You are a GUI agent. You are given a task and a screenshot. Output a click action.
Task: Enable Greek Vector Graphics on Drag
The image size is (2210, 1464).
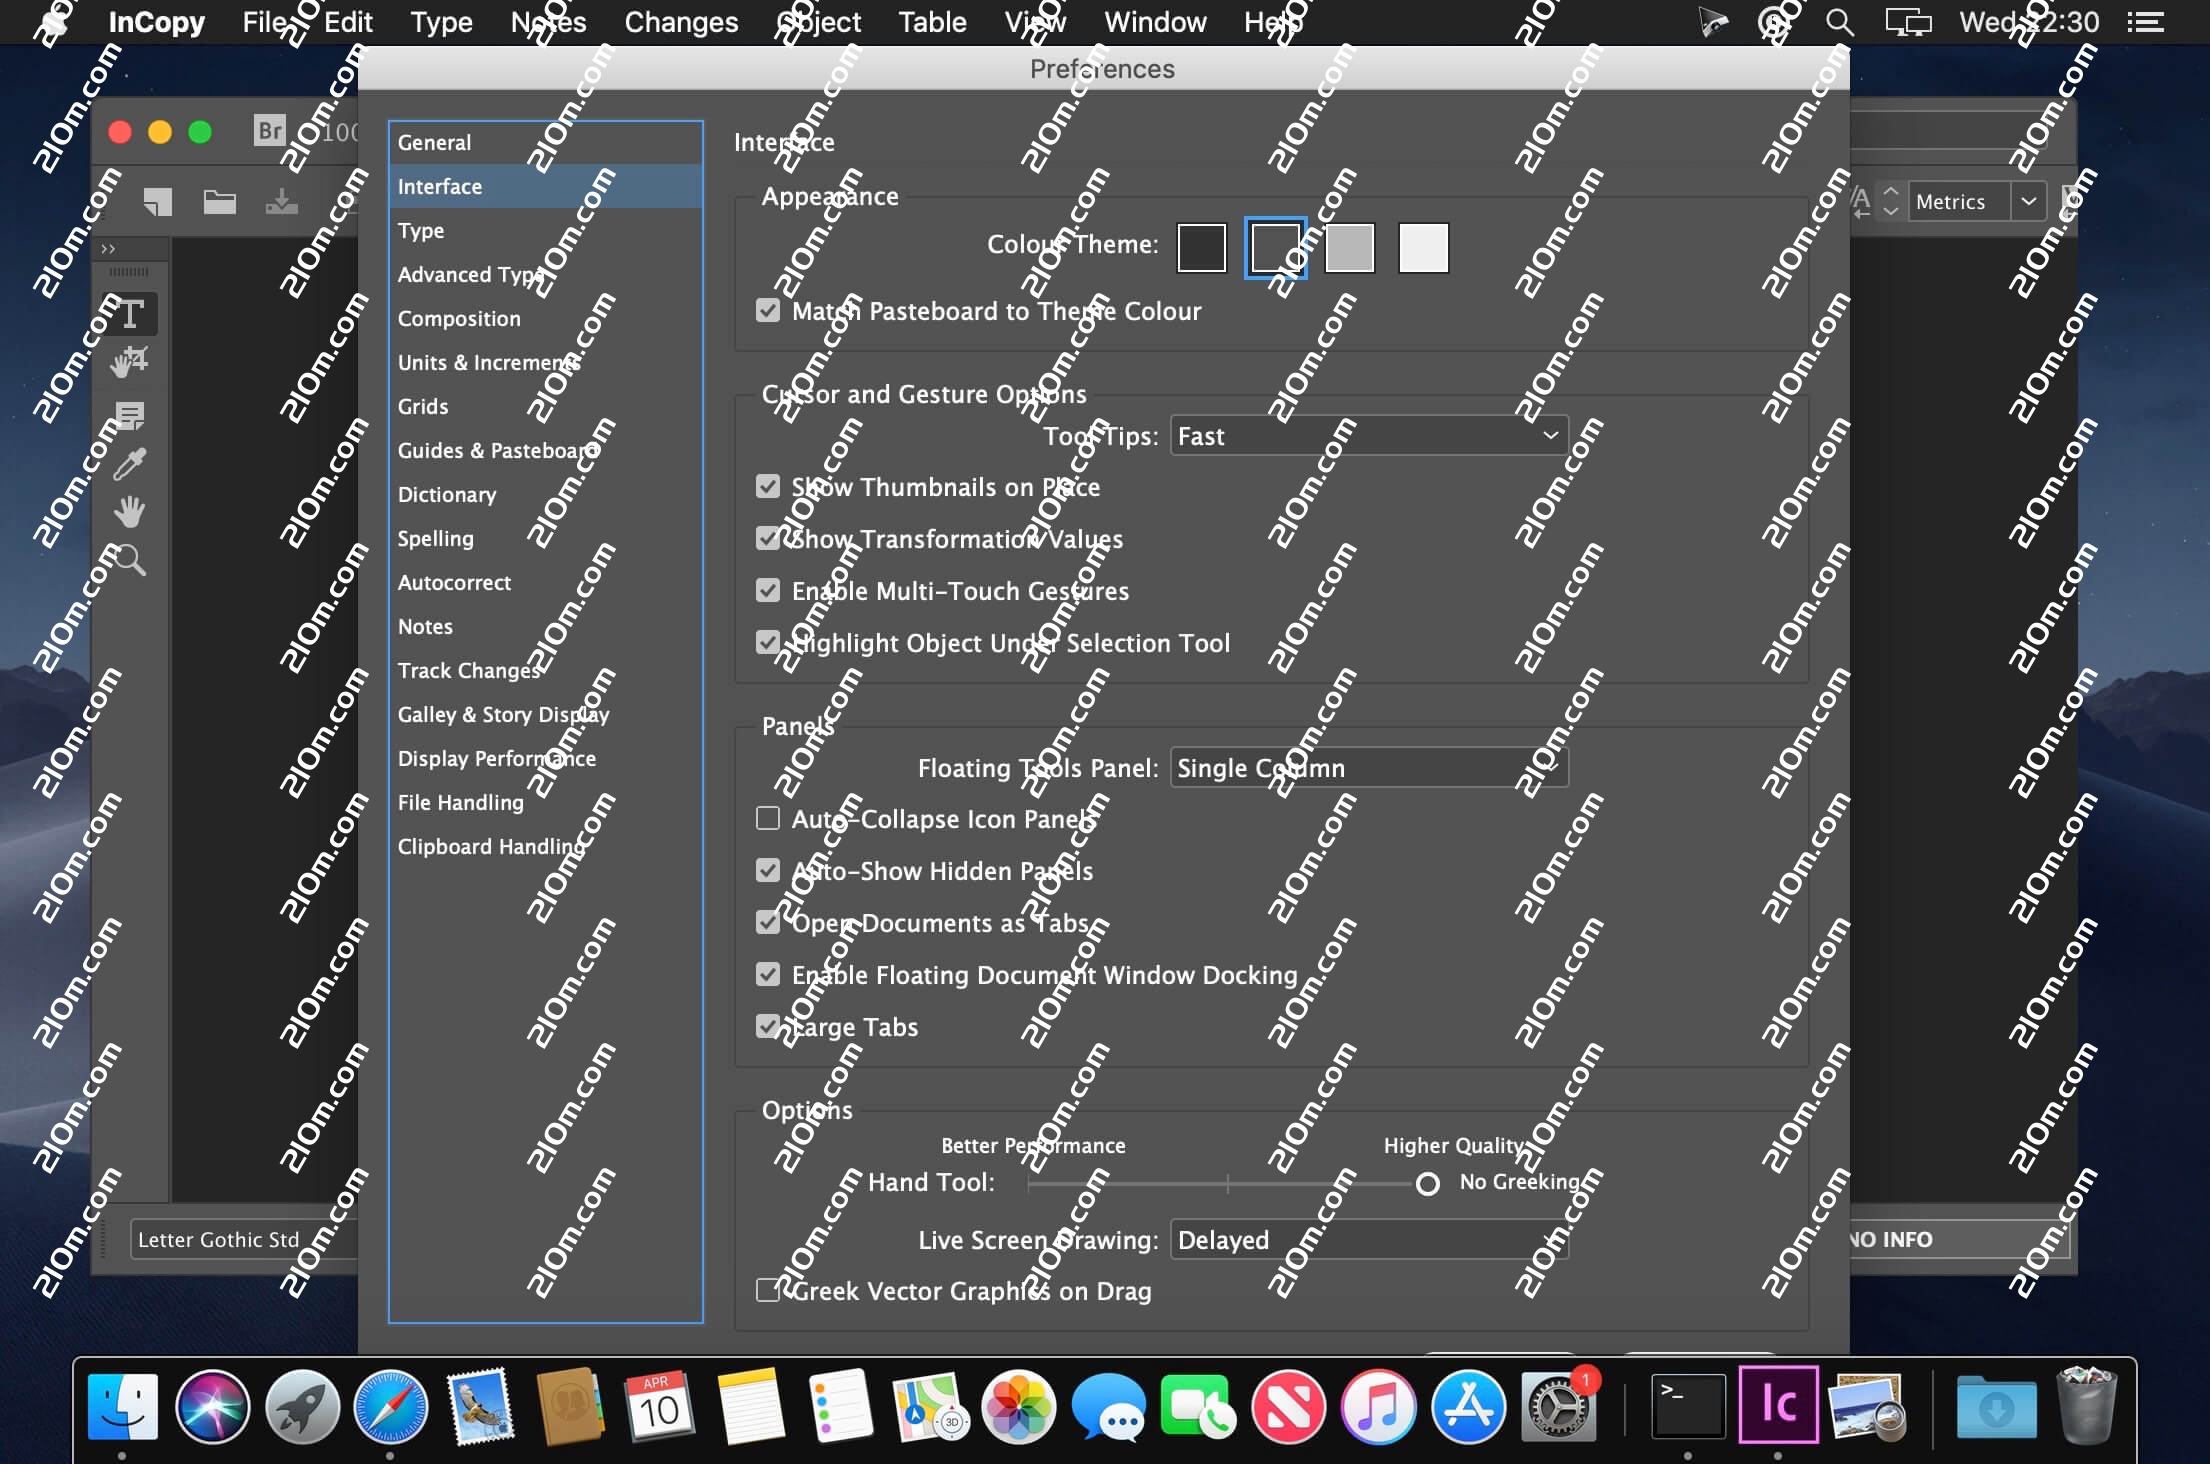768,1290
